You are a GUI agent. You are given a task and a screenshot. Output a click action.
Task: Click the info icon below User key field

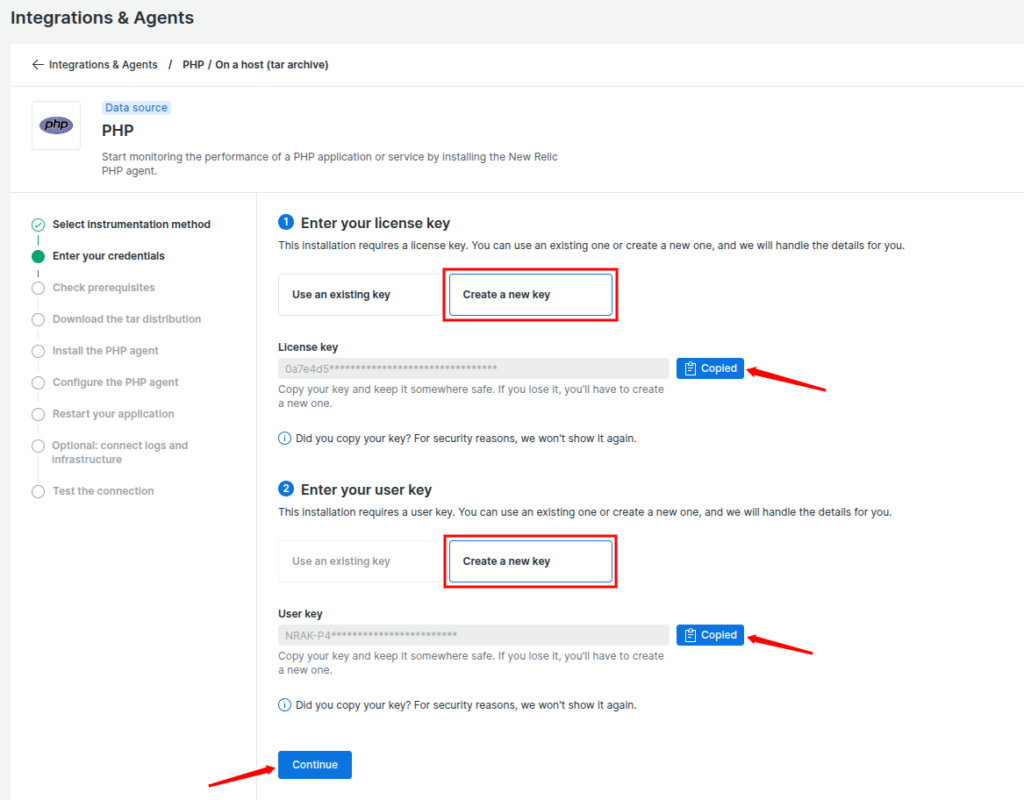pyautogui.click(x=285, y=704)
